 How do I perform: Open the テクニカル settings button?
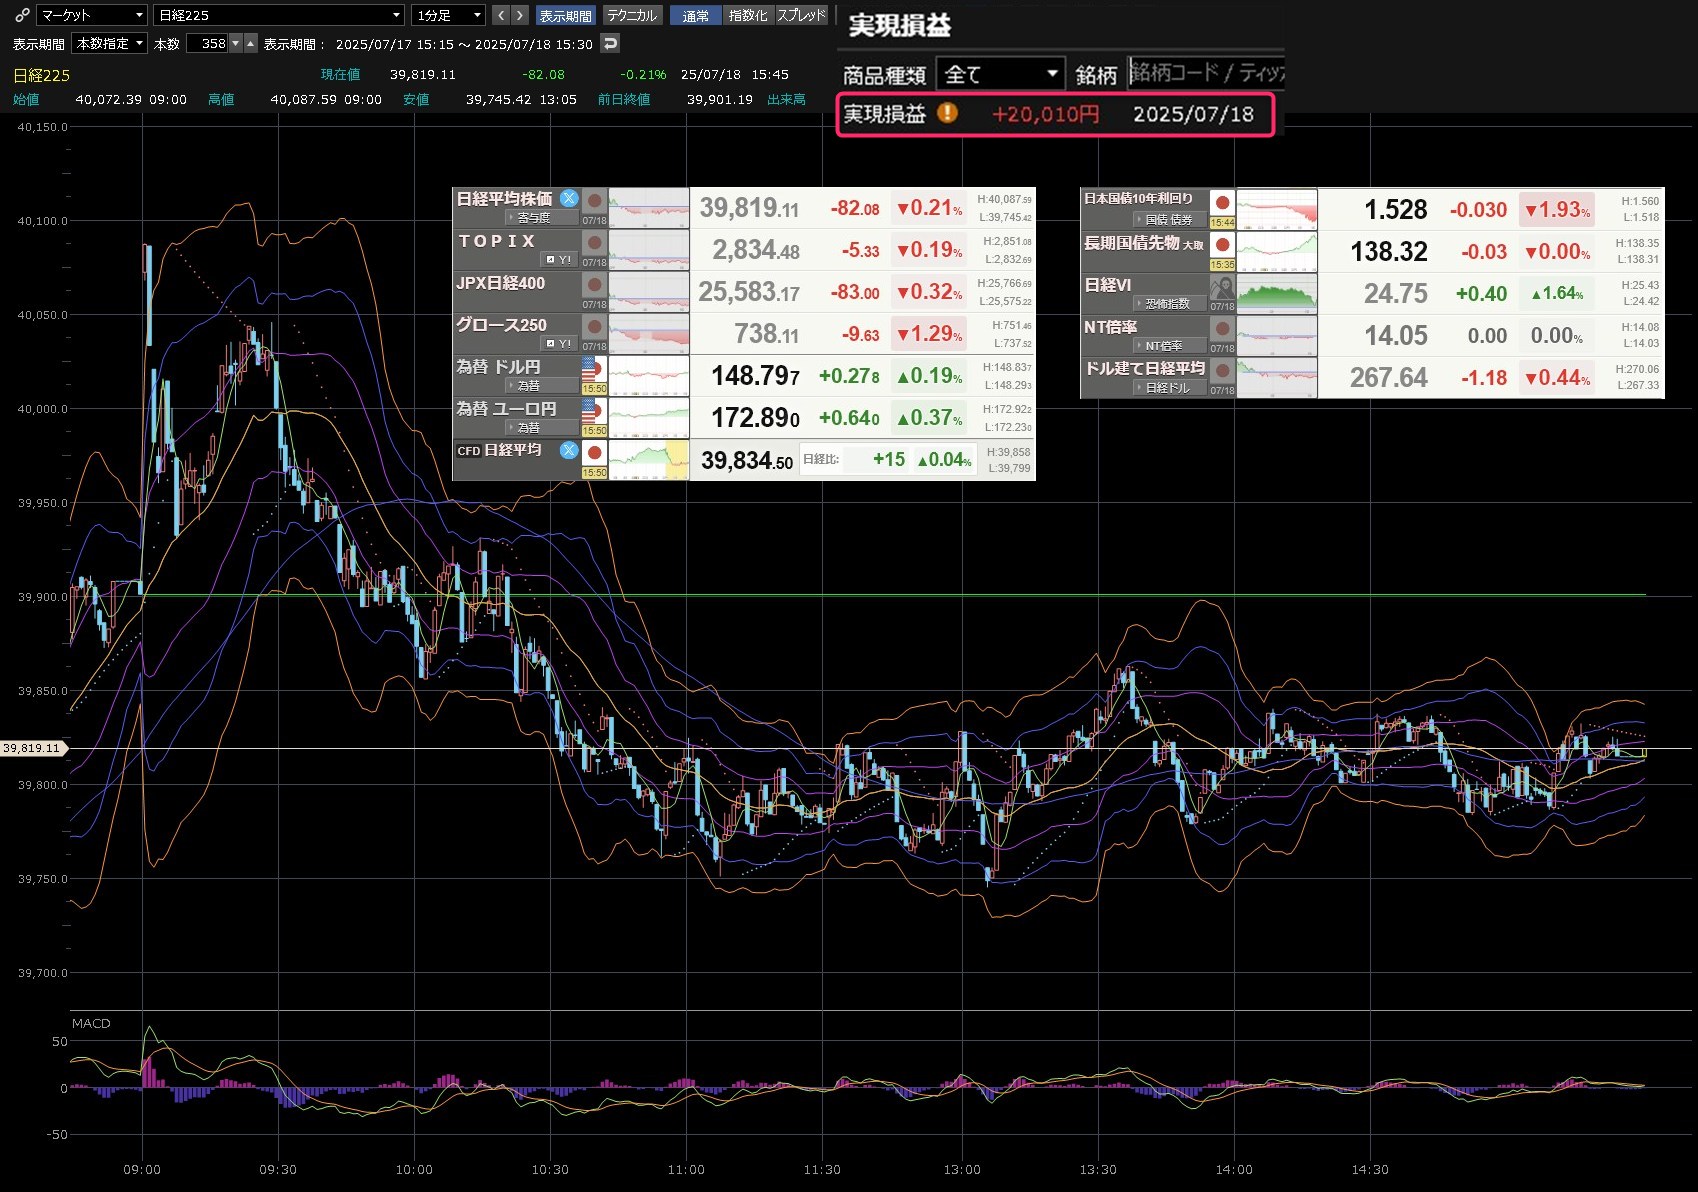[x=632, y=15]
